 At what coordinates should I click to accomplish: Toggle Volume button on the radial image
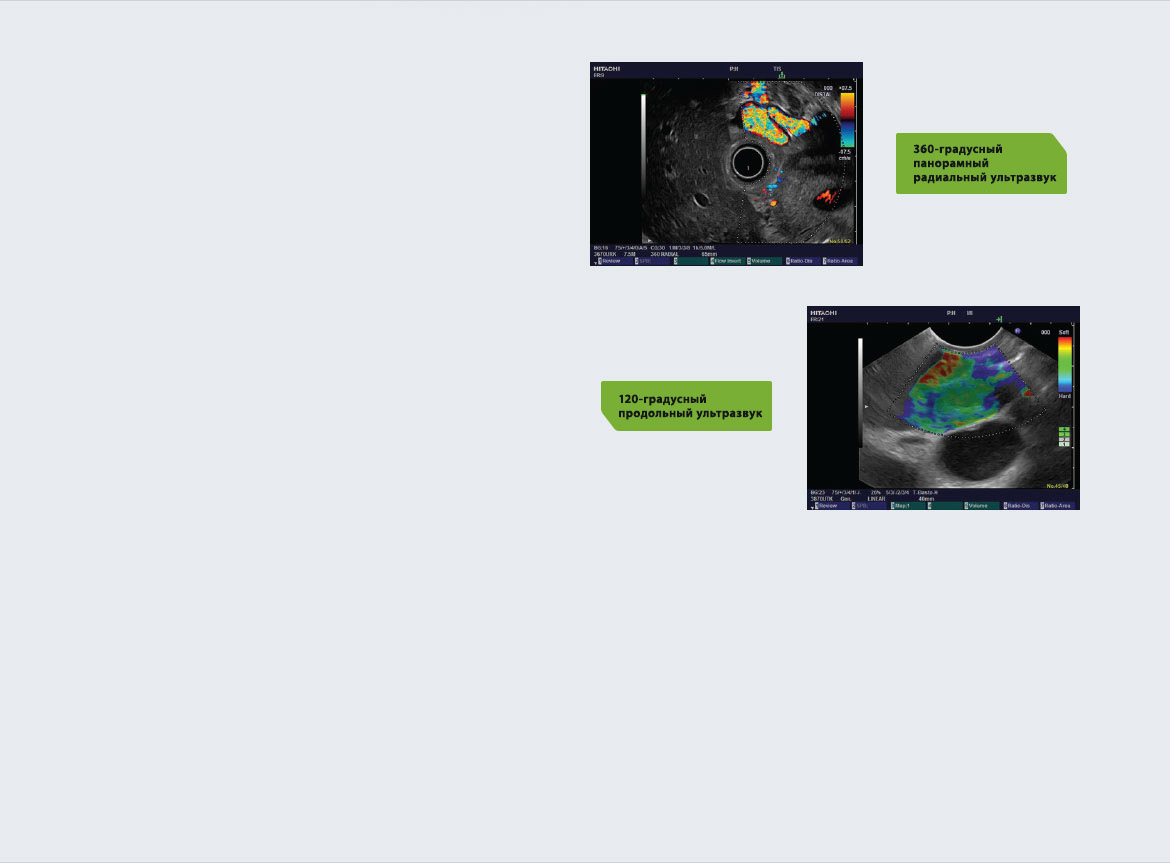(x=767, y=261)
